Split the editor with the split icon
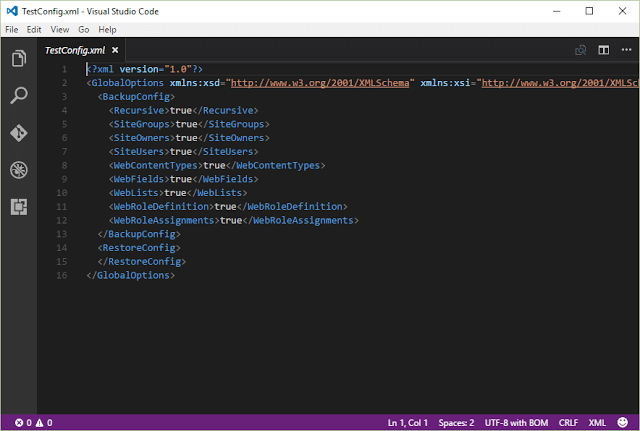 tap(604, 50)
